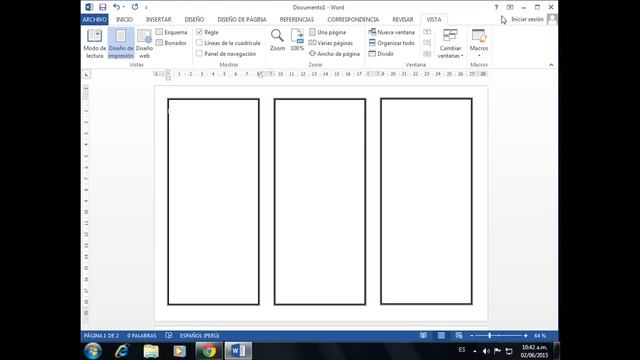Click Web Layout icon in status bar
This screenshot has height=360, width=640.
[459, 336]
